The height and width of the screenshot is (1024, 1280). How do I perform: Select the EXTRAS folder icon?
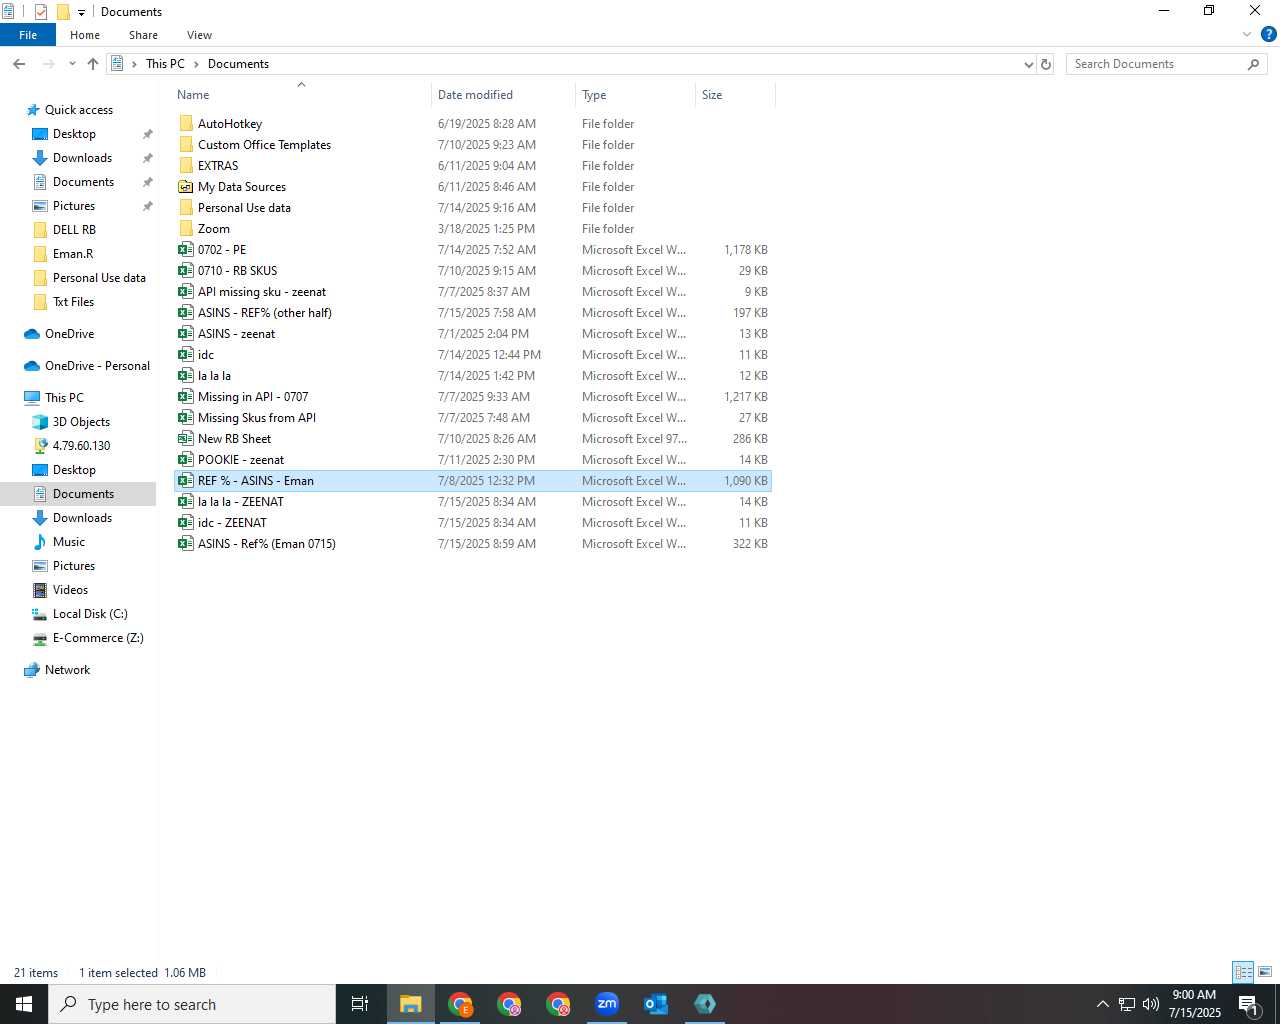click(x=186, y=166)
